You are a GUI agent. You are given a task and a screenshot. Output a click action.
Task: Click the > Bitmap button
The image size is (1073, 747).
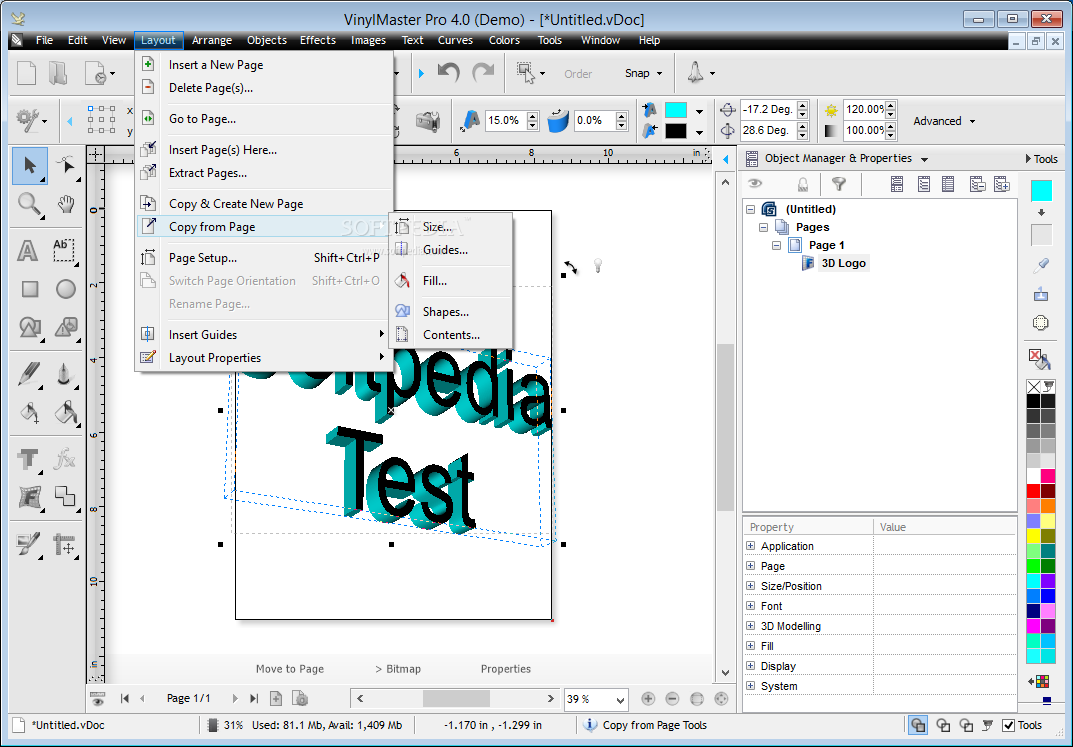coord(398,669)
